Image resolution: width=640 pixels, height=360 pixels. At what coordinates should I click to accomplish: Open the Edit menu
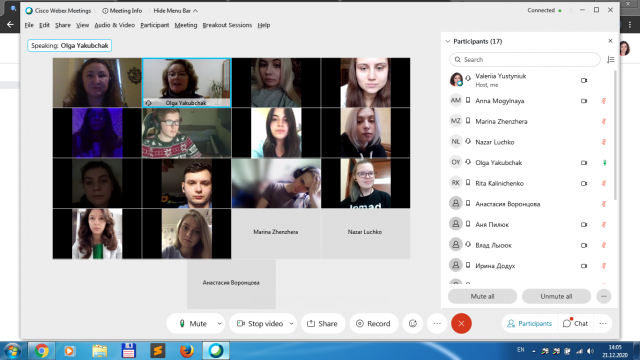tap(44, 25)
